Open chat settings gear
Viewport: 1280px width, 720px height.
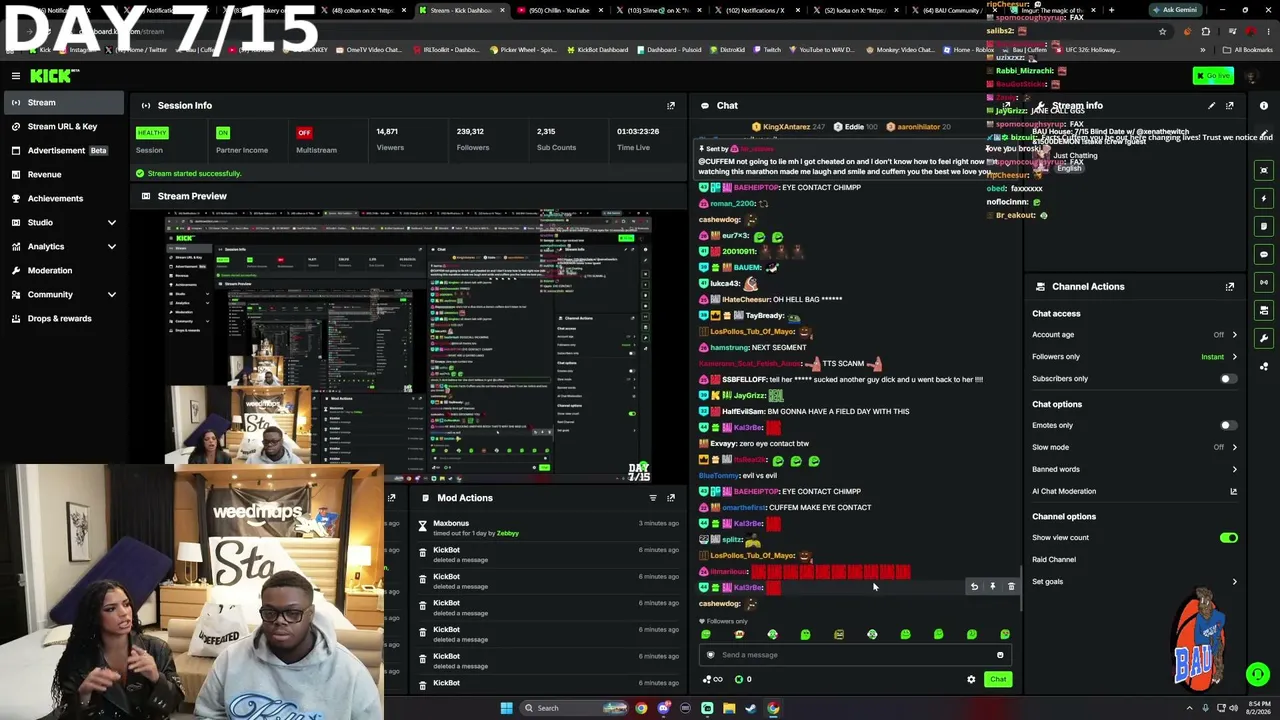coord(971,680)
